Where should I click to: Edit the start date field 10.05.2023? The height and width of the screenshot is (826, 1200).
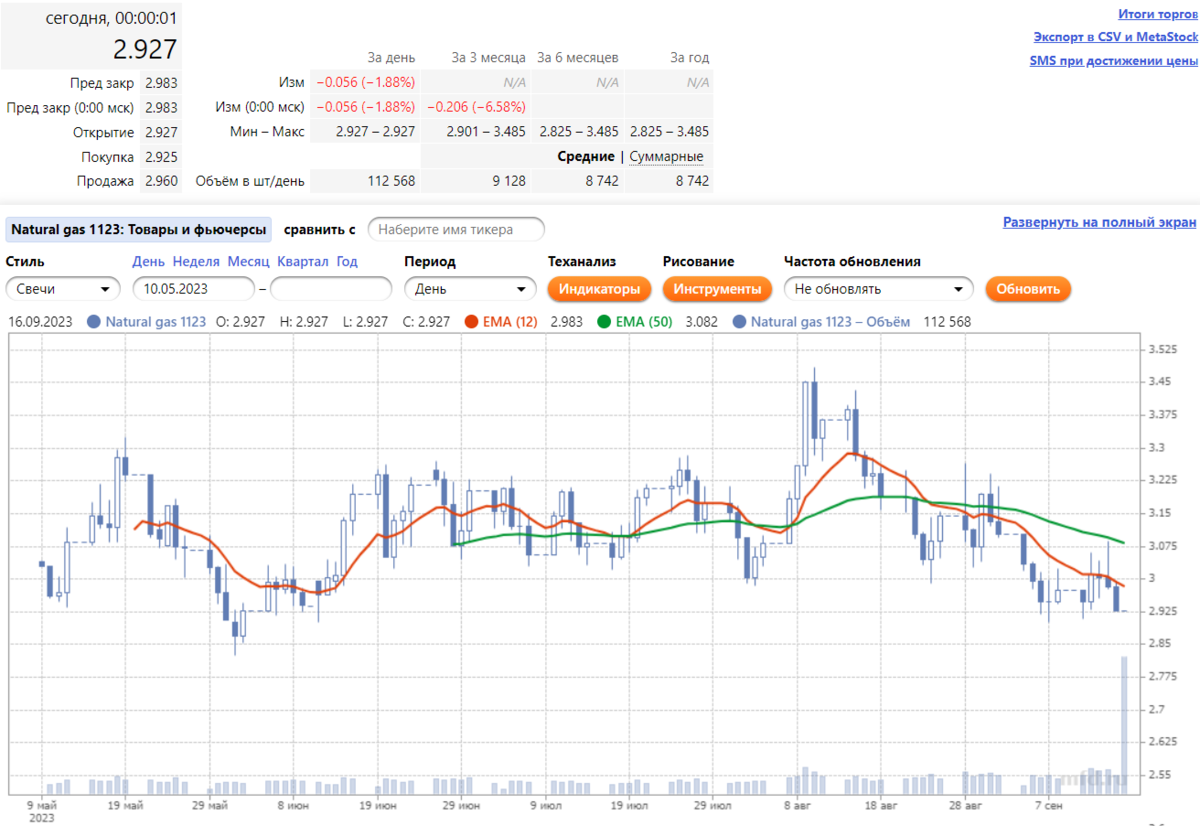193,289
